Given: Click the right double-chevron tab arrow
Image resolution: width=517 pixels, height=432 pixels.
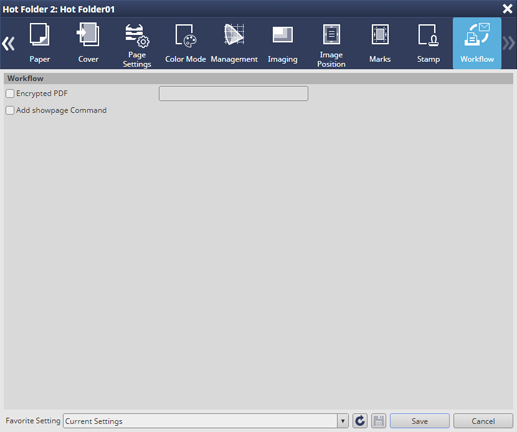Looking at the screenshot, I should (509, 43).
